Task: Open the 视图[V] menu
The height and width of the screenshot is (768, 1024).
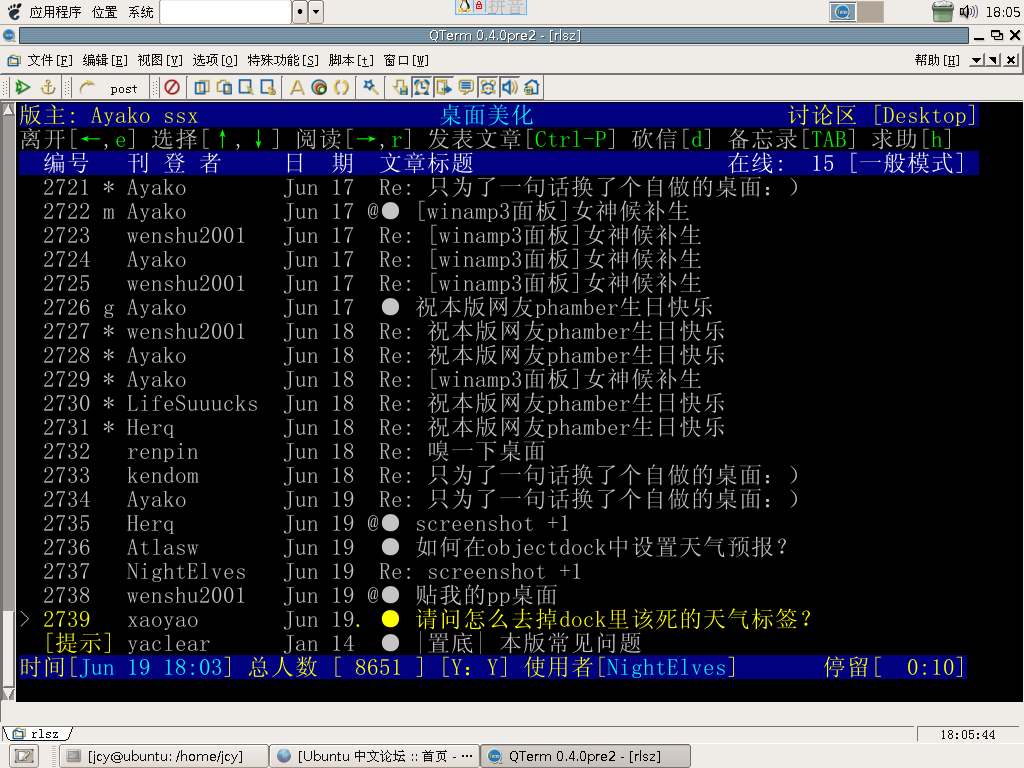Action: point(160,61)
